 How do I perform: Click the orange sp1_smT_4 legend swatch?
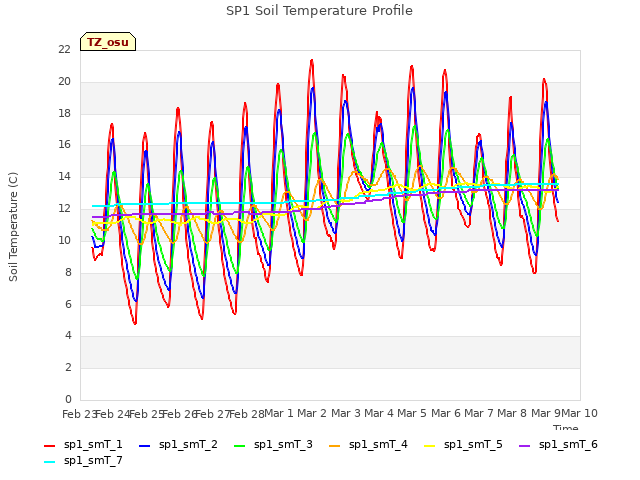(334, 446)
